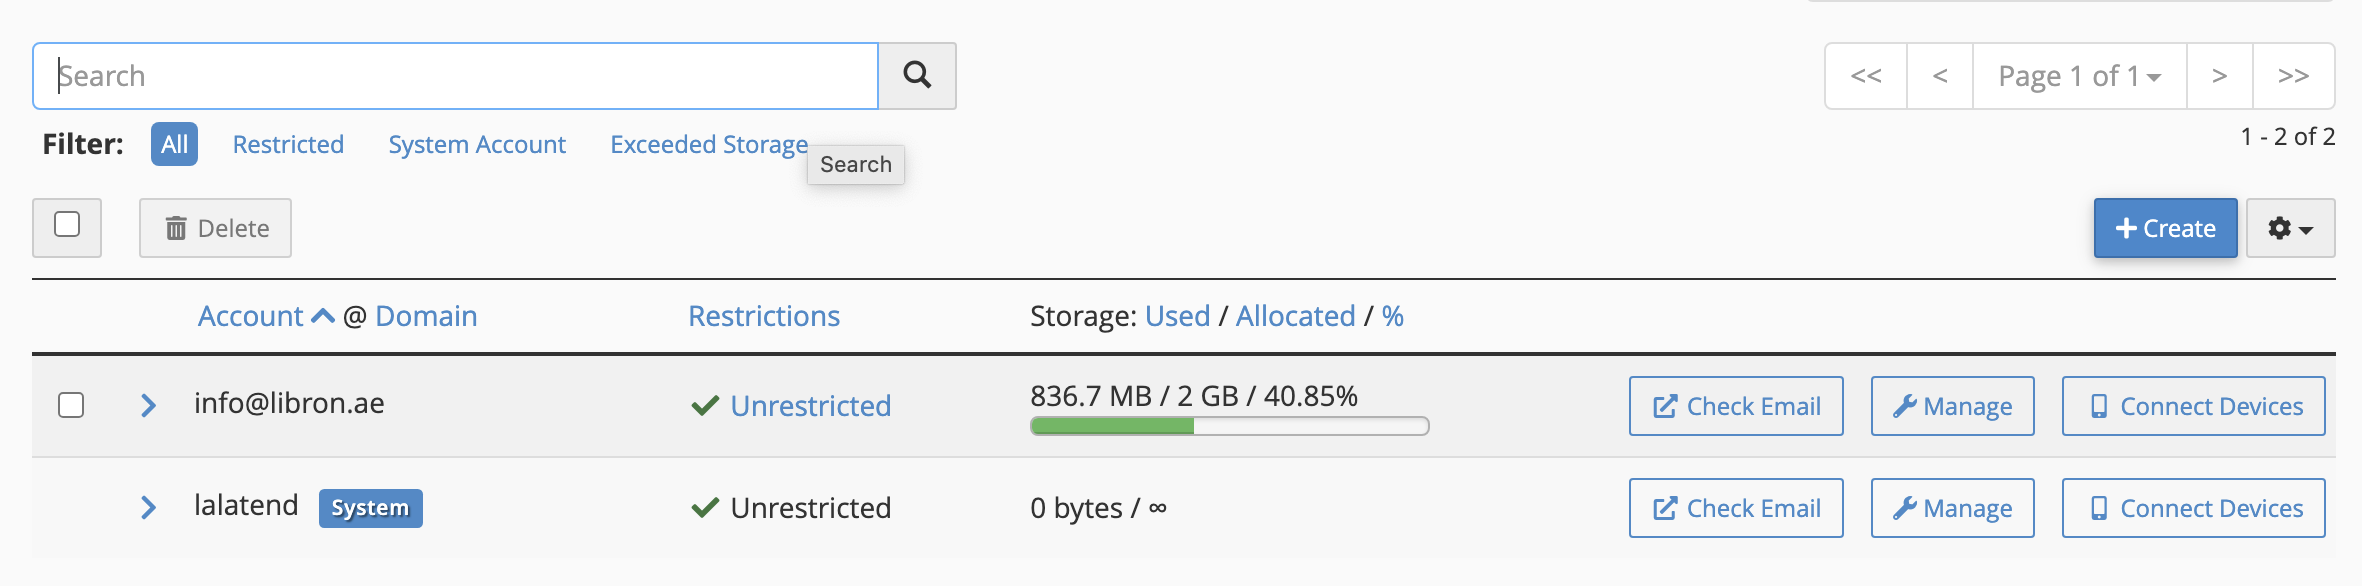Toggle the select-all accounts checkbox

(x=67, y=225)
